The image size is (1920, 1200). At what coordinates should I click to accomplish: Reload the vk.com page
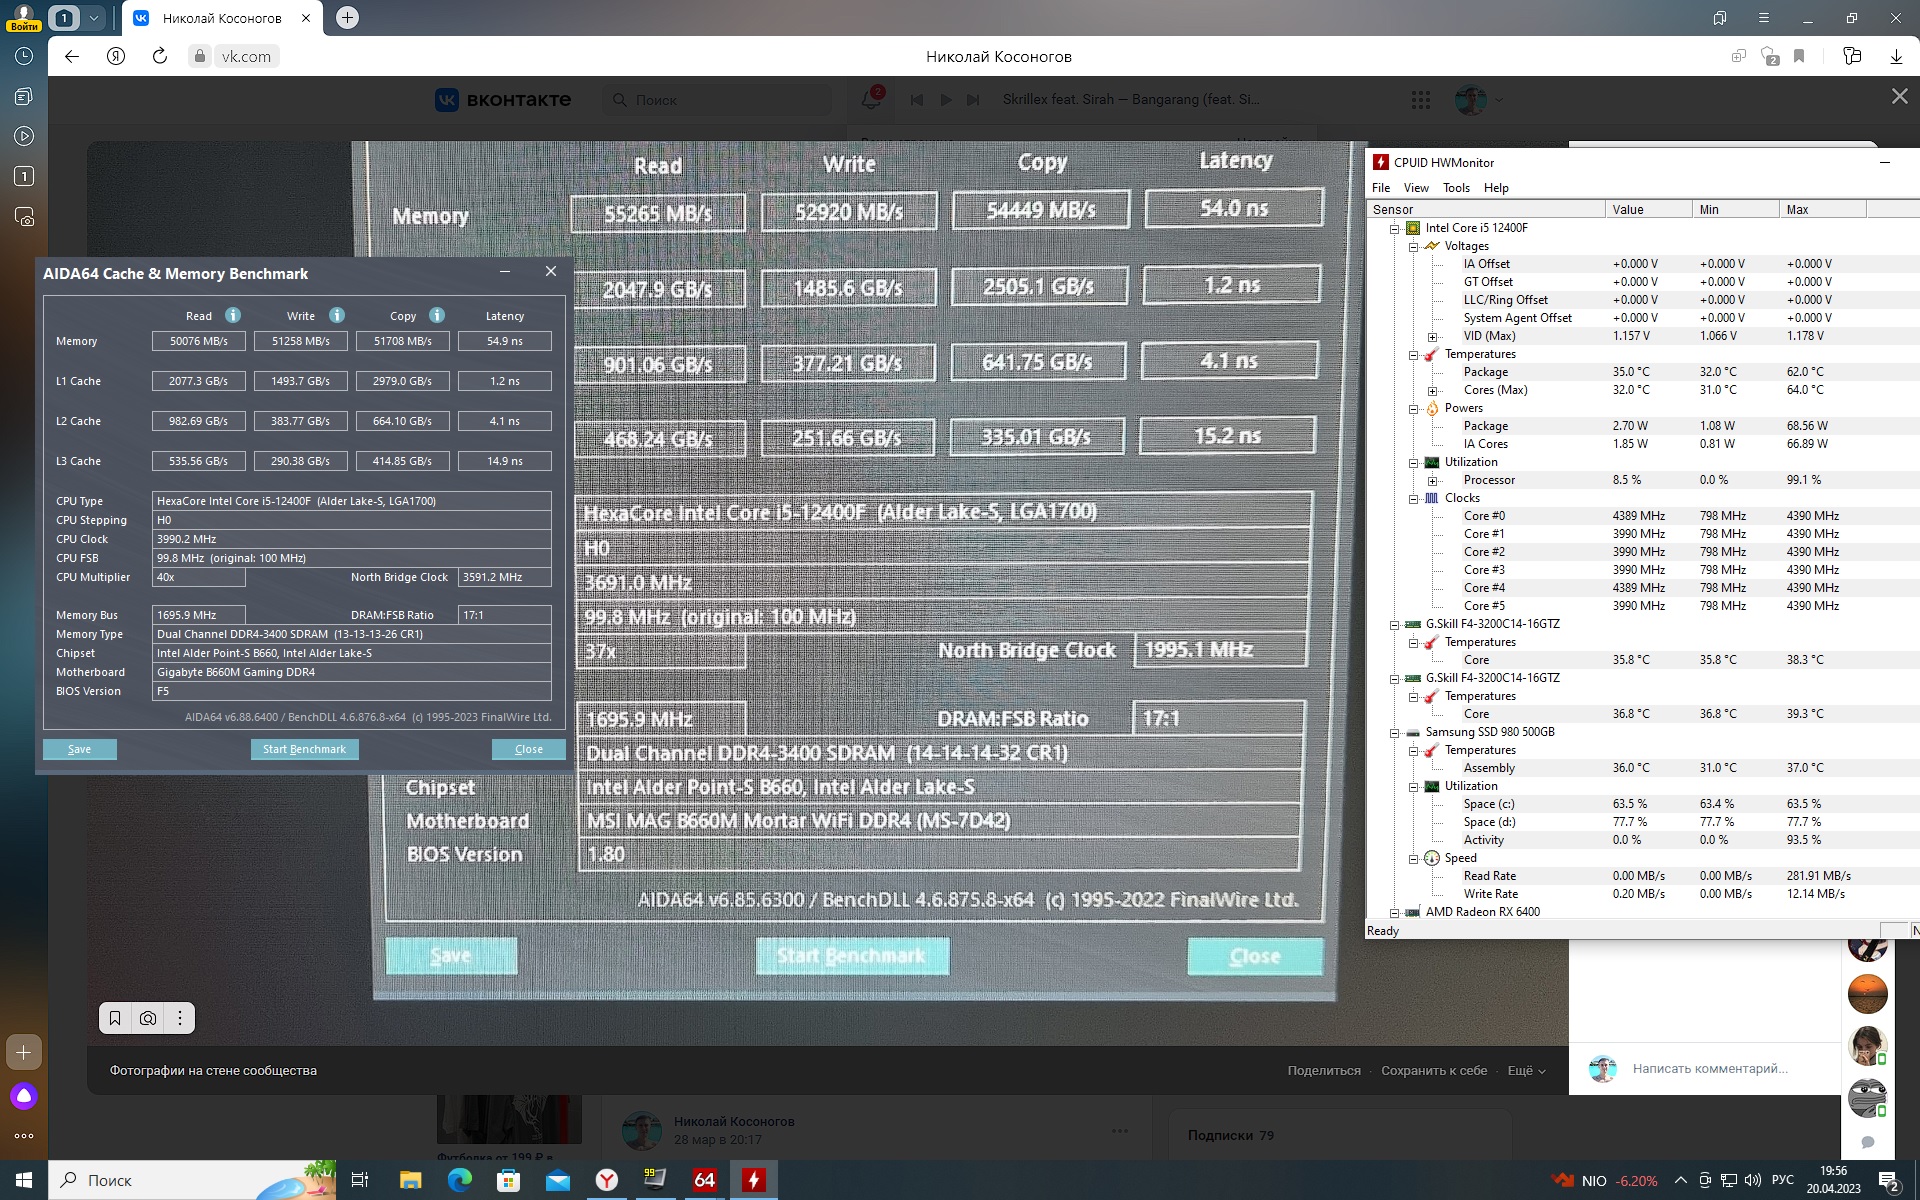click(160, 56)
